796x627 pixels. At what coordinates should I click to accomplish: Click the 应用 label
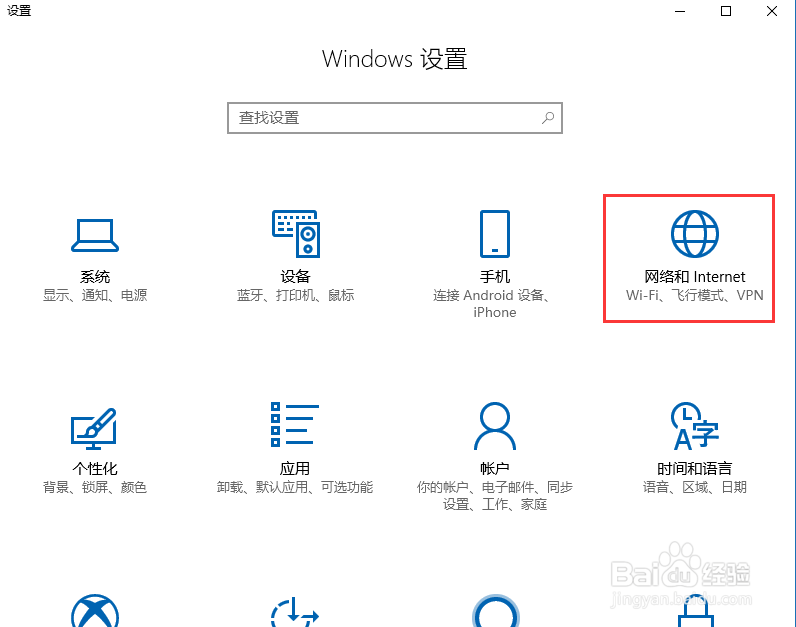click(295, 468)
